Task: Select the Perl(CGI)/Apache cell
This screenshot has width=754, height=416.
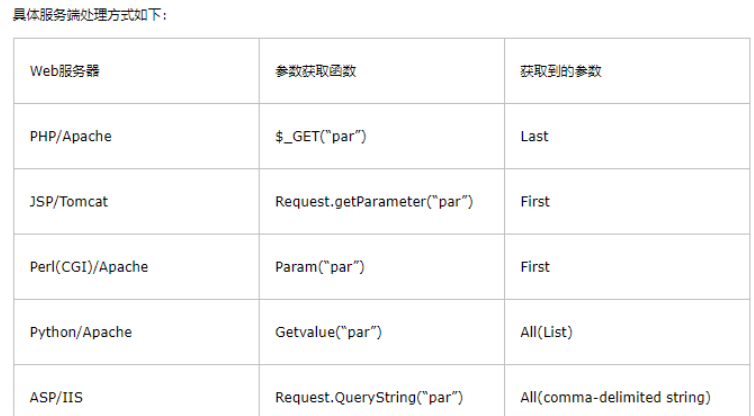Action: (x=89, y=267)
